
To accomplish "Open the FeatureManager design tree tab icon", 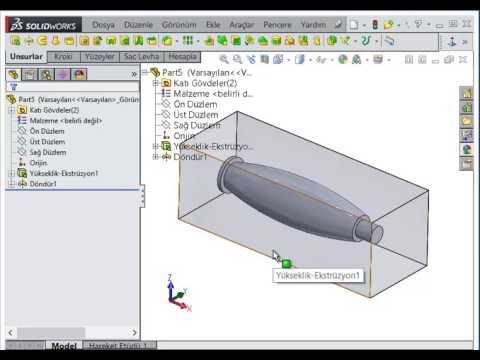I will coord(14,74).
